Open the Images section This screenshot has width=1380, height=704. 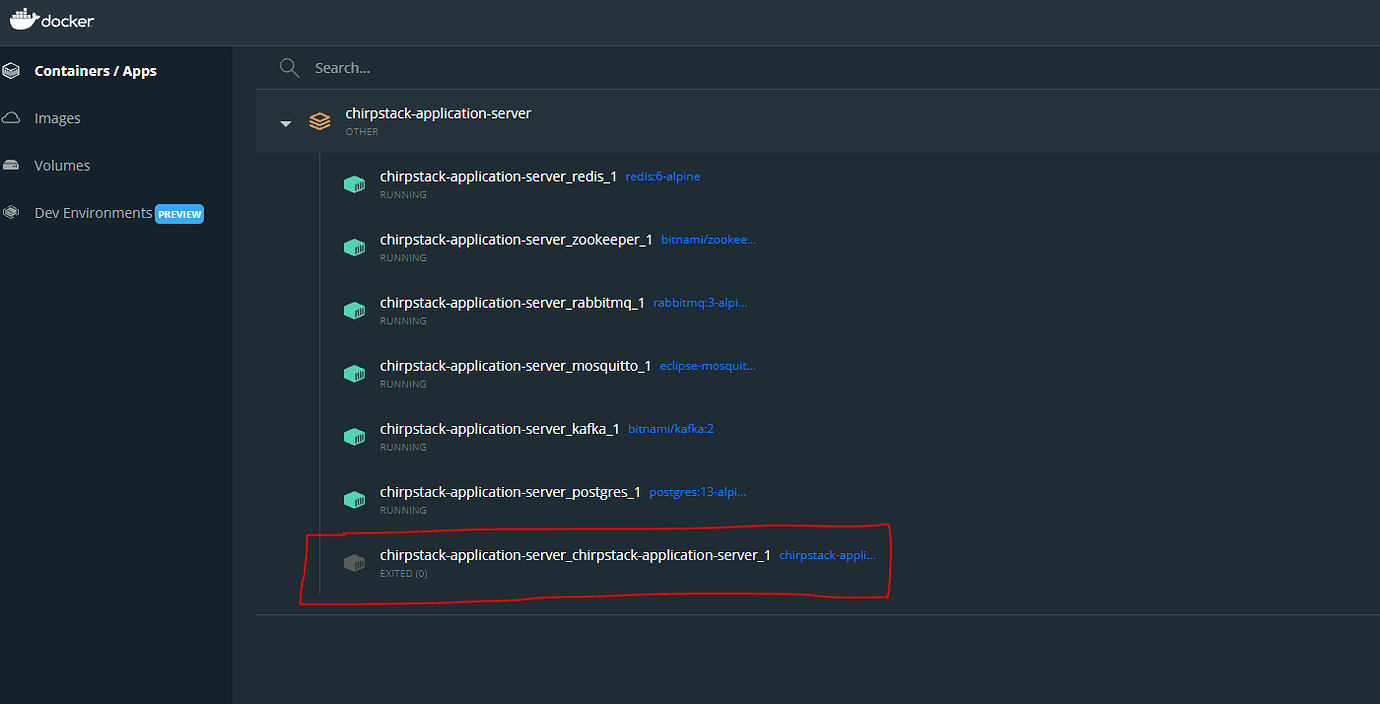pos(57,118)
